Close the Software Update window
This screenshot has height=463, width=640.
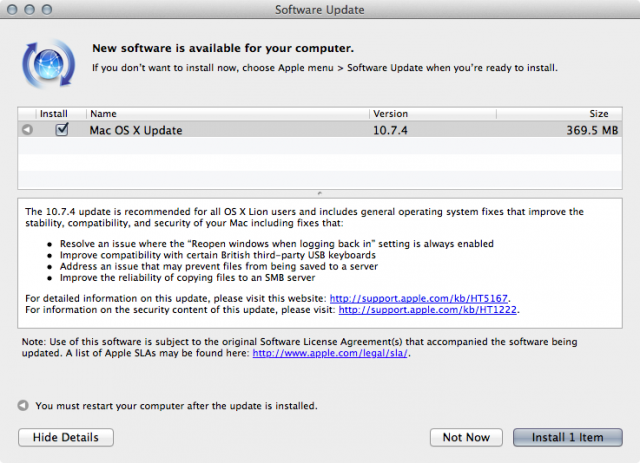click(12, 9)
